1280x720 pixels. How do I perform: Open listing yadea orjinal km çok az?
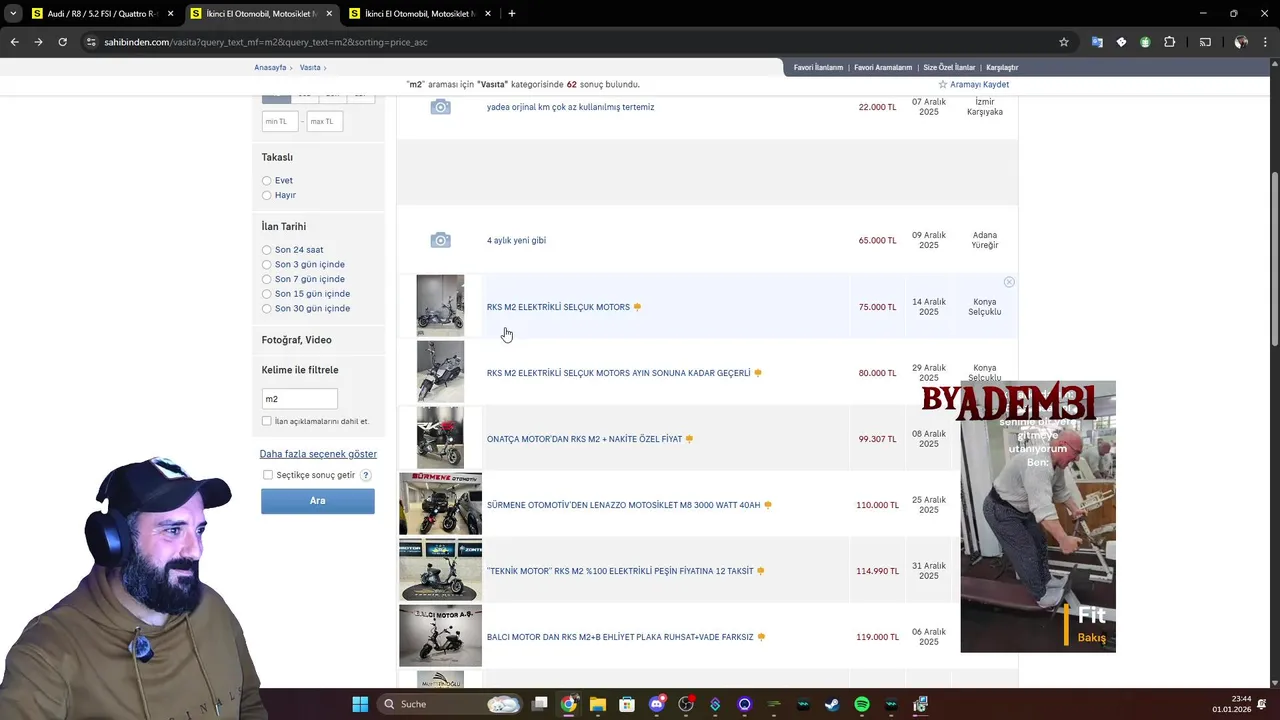570,107
